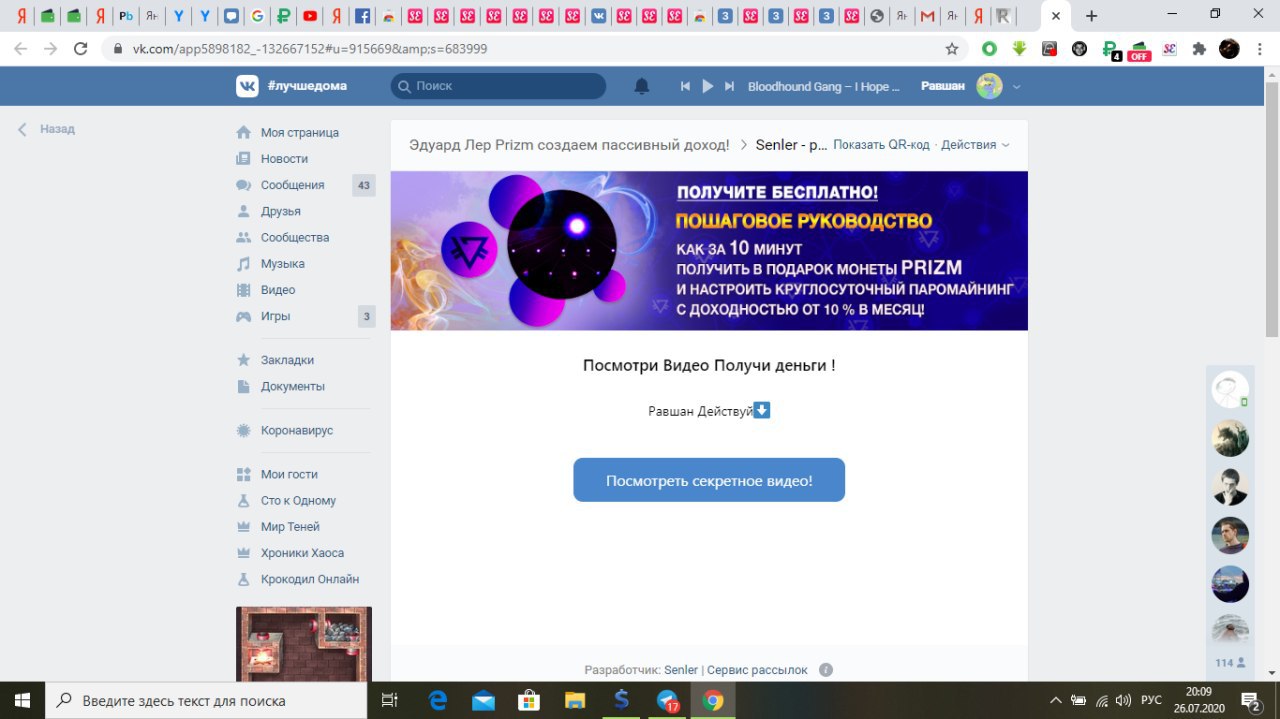Launch Microsoft Edge from the taskbar
This screenshot has width=1280, height=719.
(x=437, y=701)
